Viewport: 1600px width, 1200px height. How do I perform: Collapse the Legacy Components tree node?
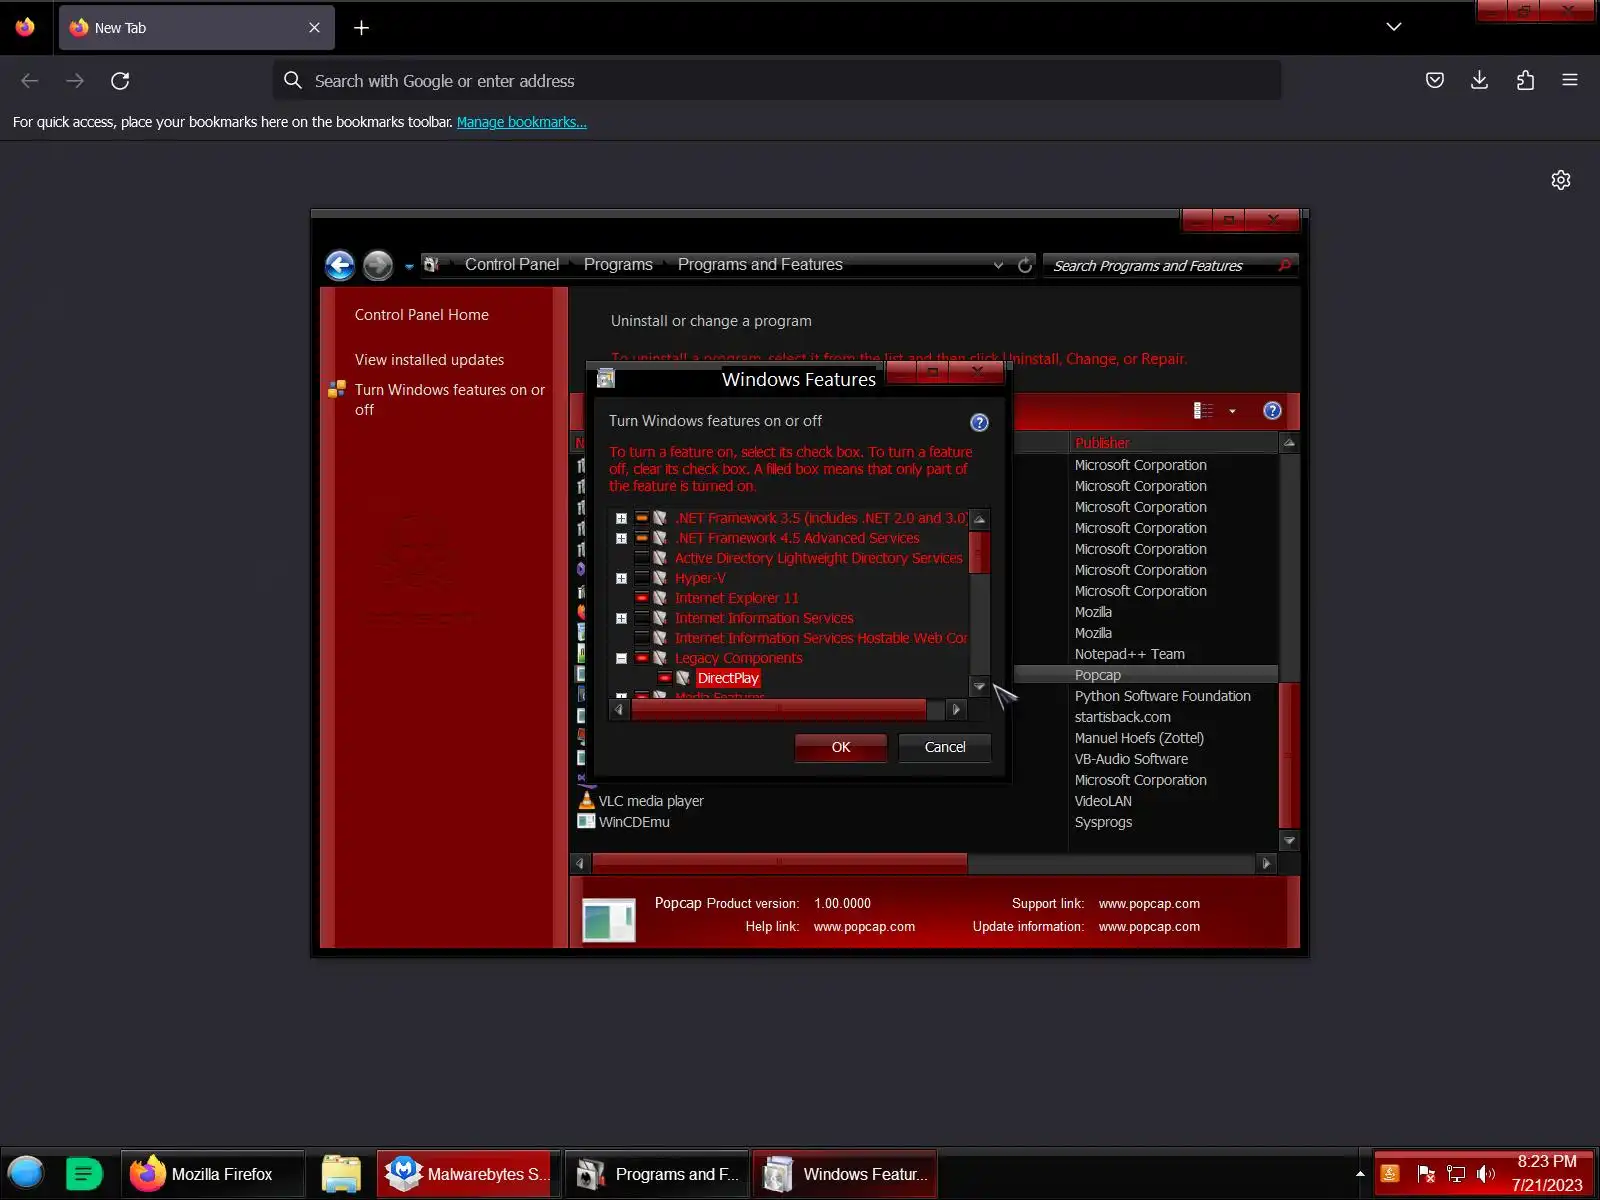(x=621, y=658)
